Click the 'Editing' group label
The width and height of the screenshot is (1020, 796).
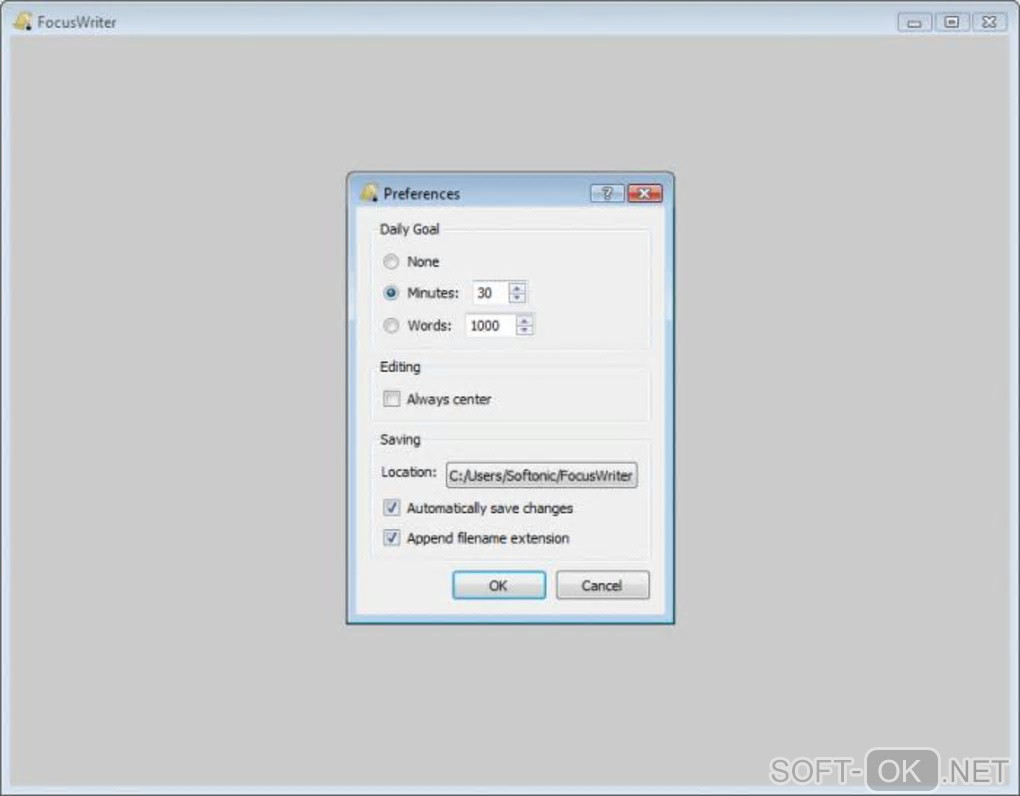pos(400,367)
